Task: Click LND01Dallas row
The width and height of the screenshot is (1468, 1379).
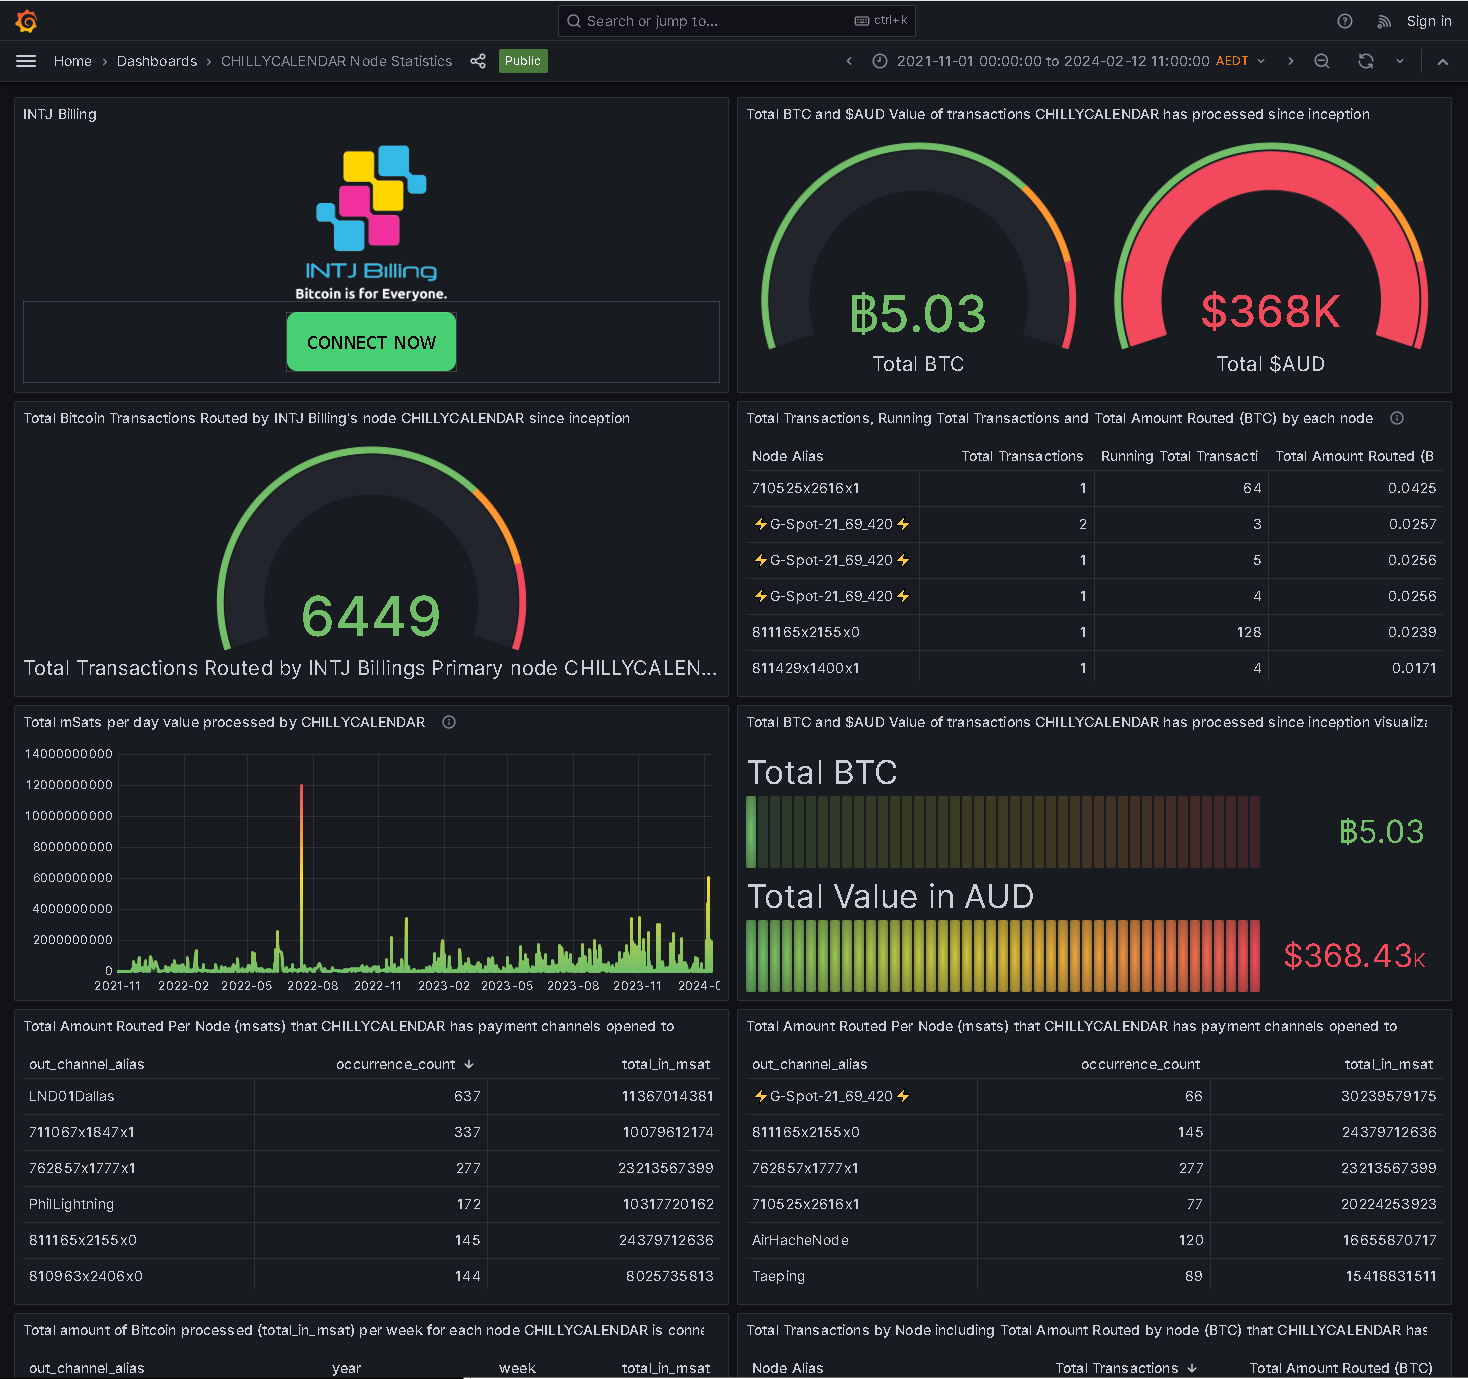Action: [x=371, y=1096]
